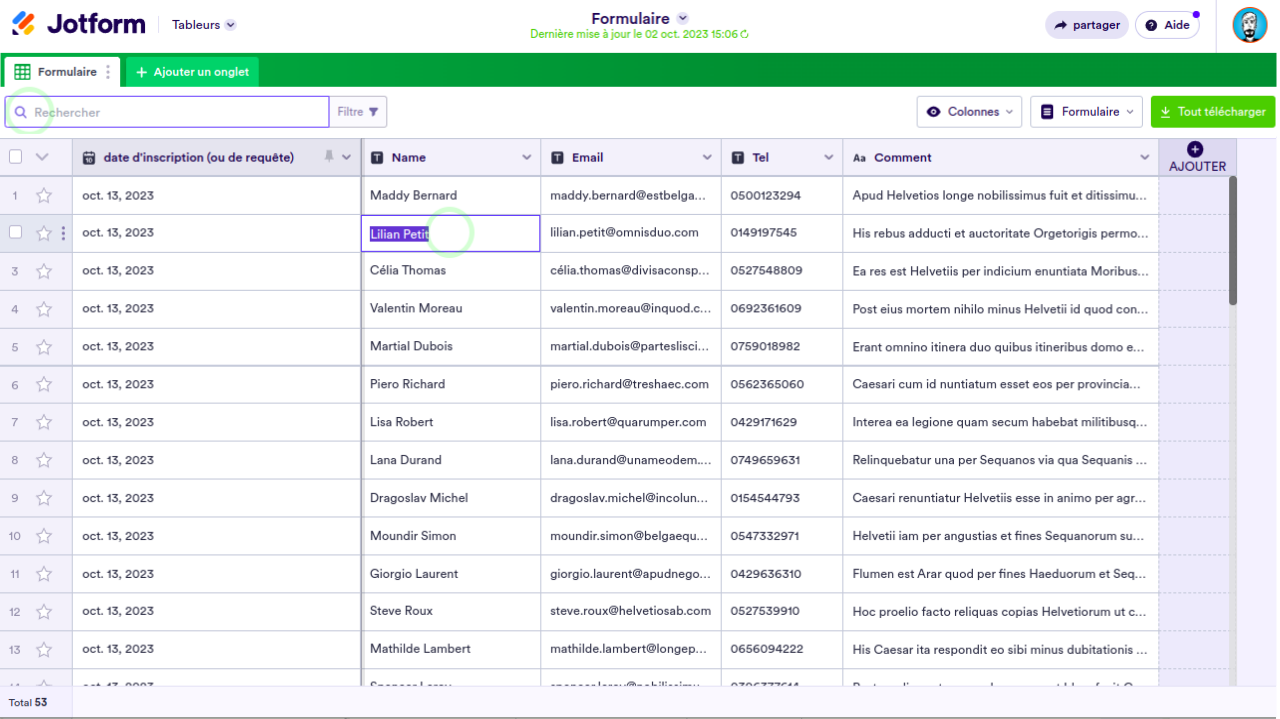
Task: Select phone number 0656094222 cell
Action: 782,650
